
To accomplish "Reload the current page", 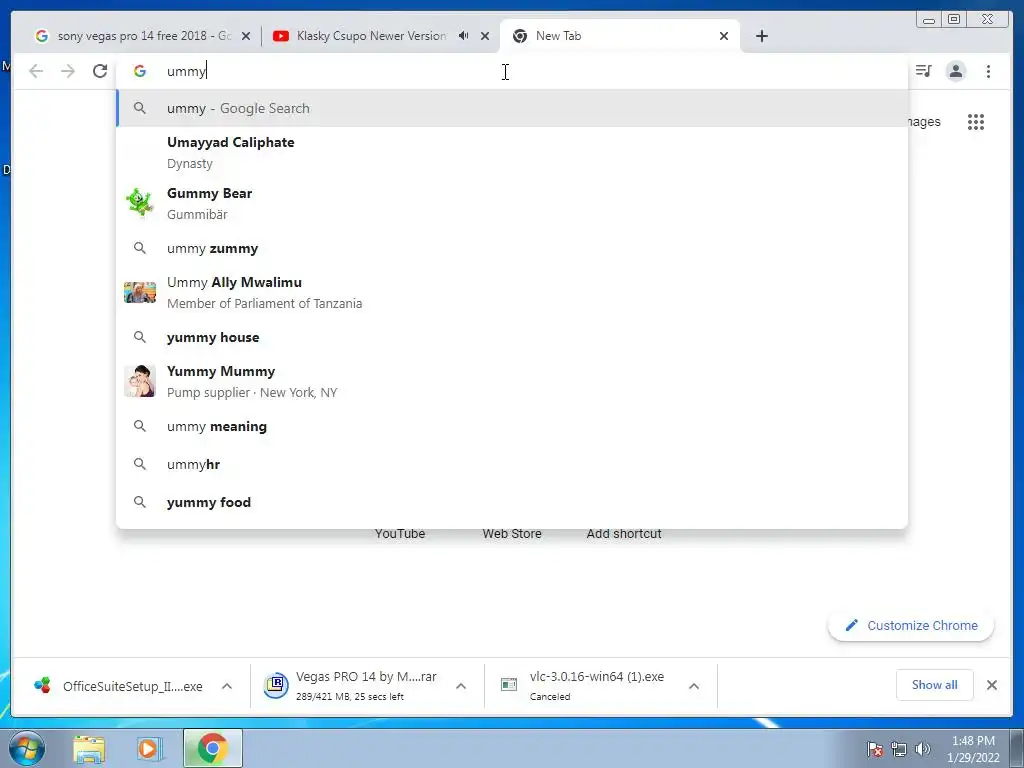I will click(x=100, y=71).
